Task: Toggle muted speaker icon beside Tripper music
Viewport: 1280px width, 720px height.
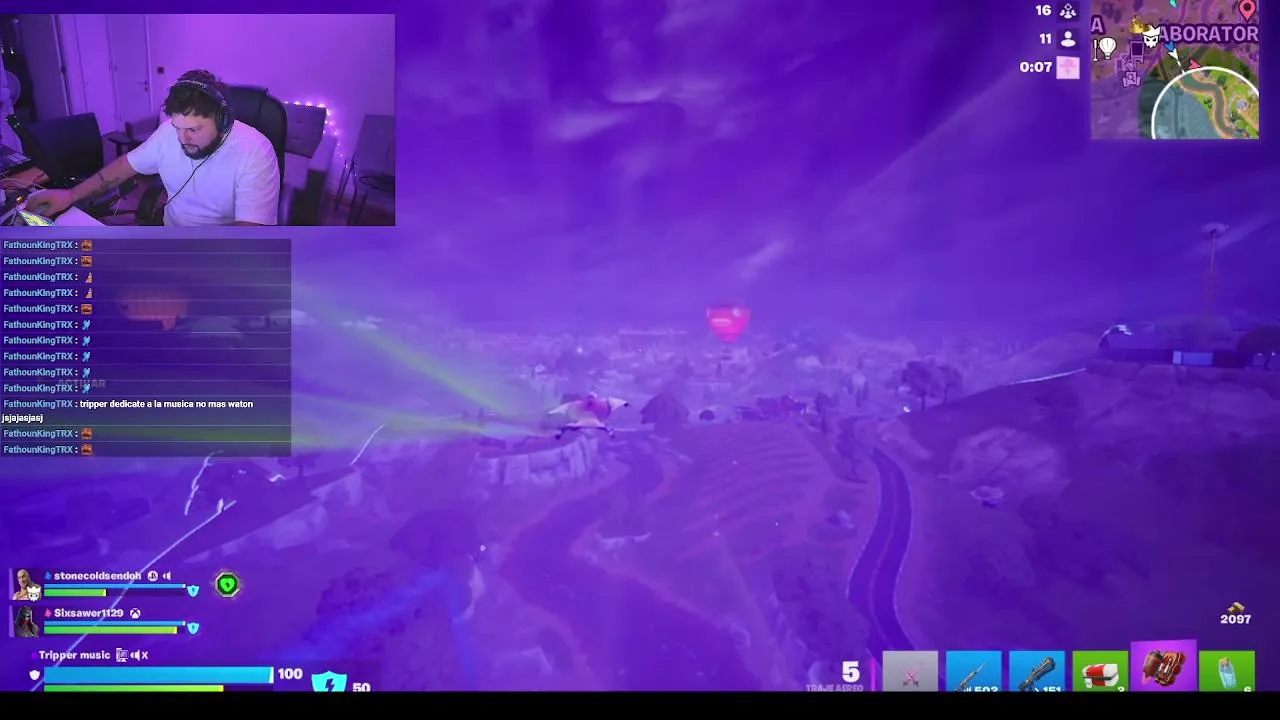Action: 139,655
